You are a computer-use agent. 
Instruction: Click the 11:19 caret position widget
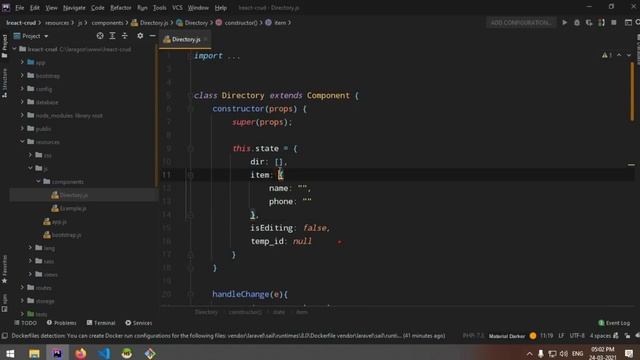547,336
